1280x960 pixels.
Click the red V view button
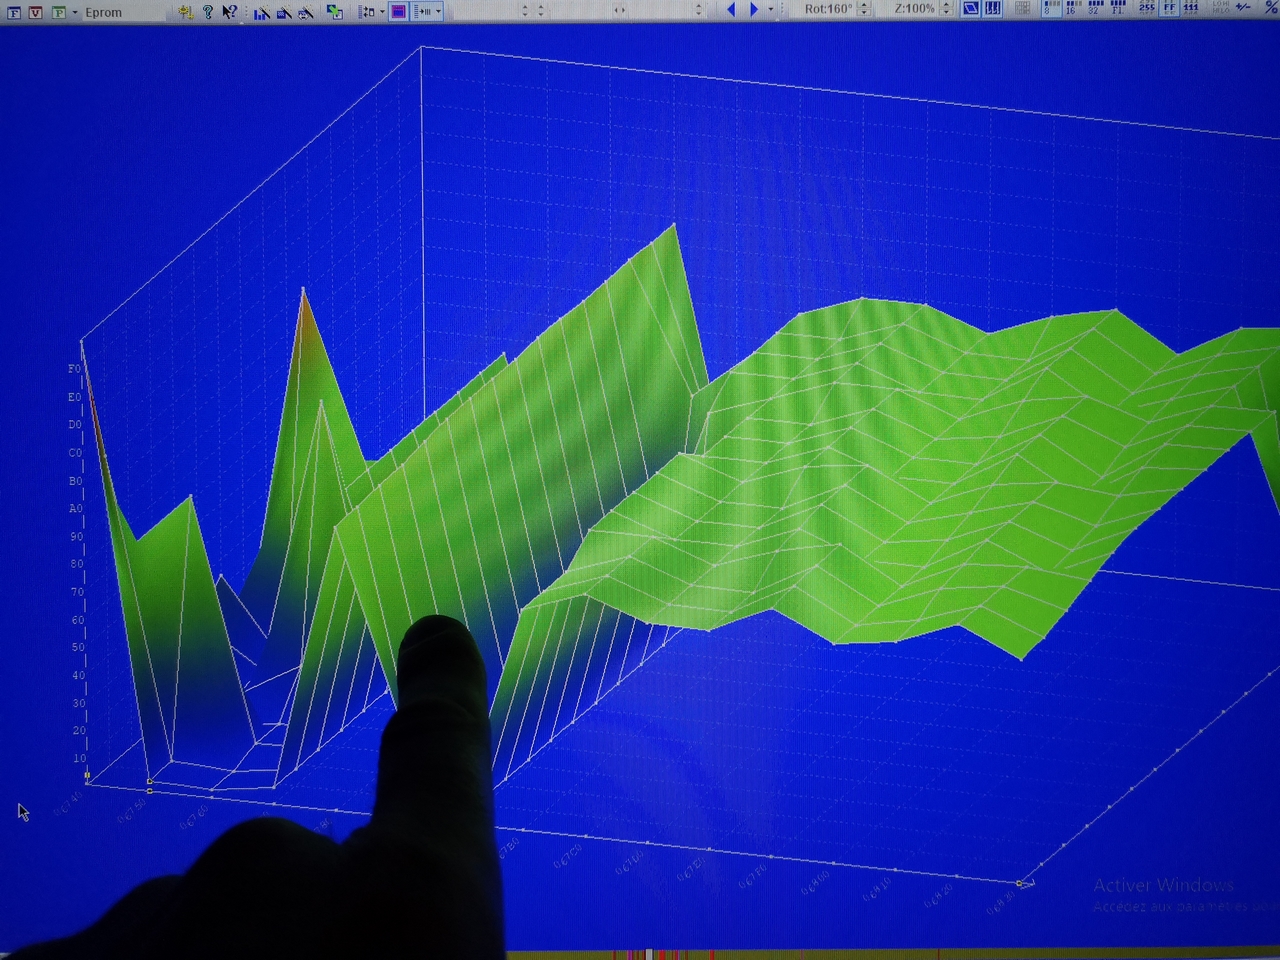click(36, 13)
